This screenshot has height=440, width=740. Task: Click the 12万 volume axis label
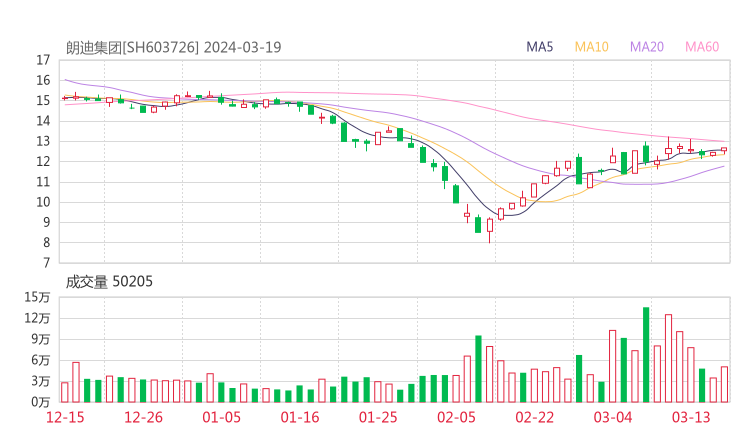pyautogui.click(x=37, y=318)
